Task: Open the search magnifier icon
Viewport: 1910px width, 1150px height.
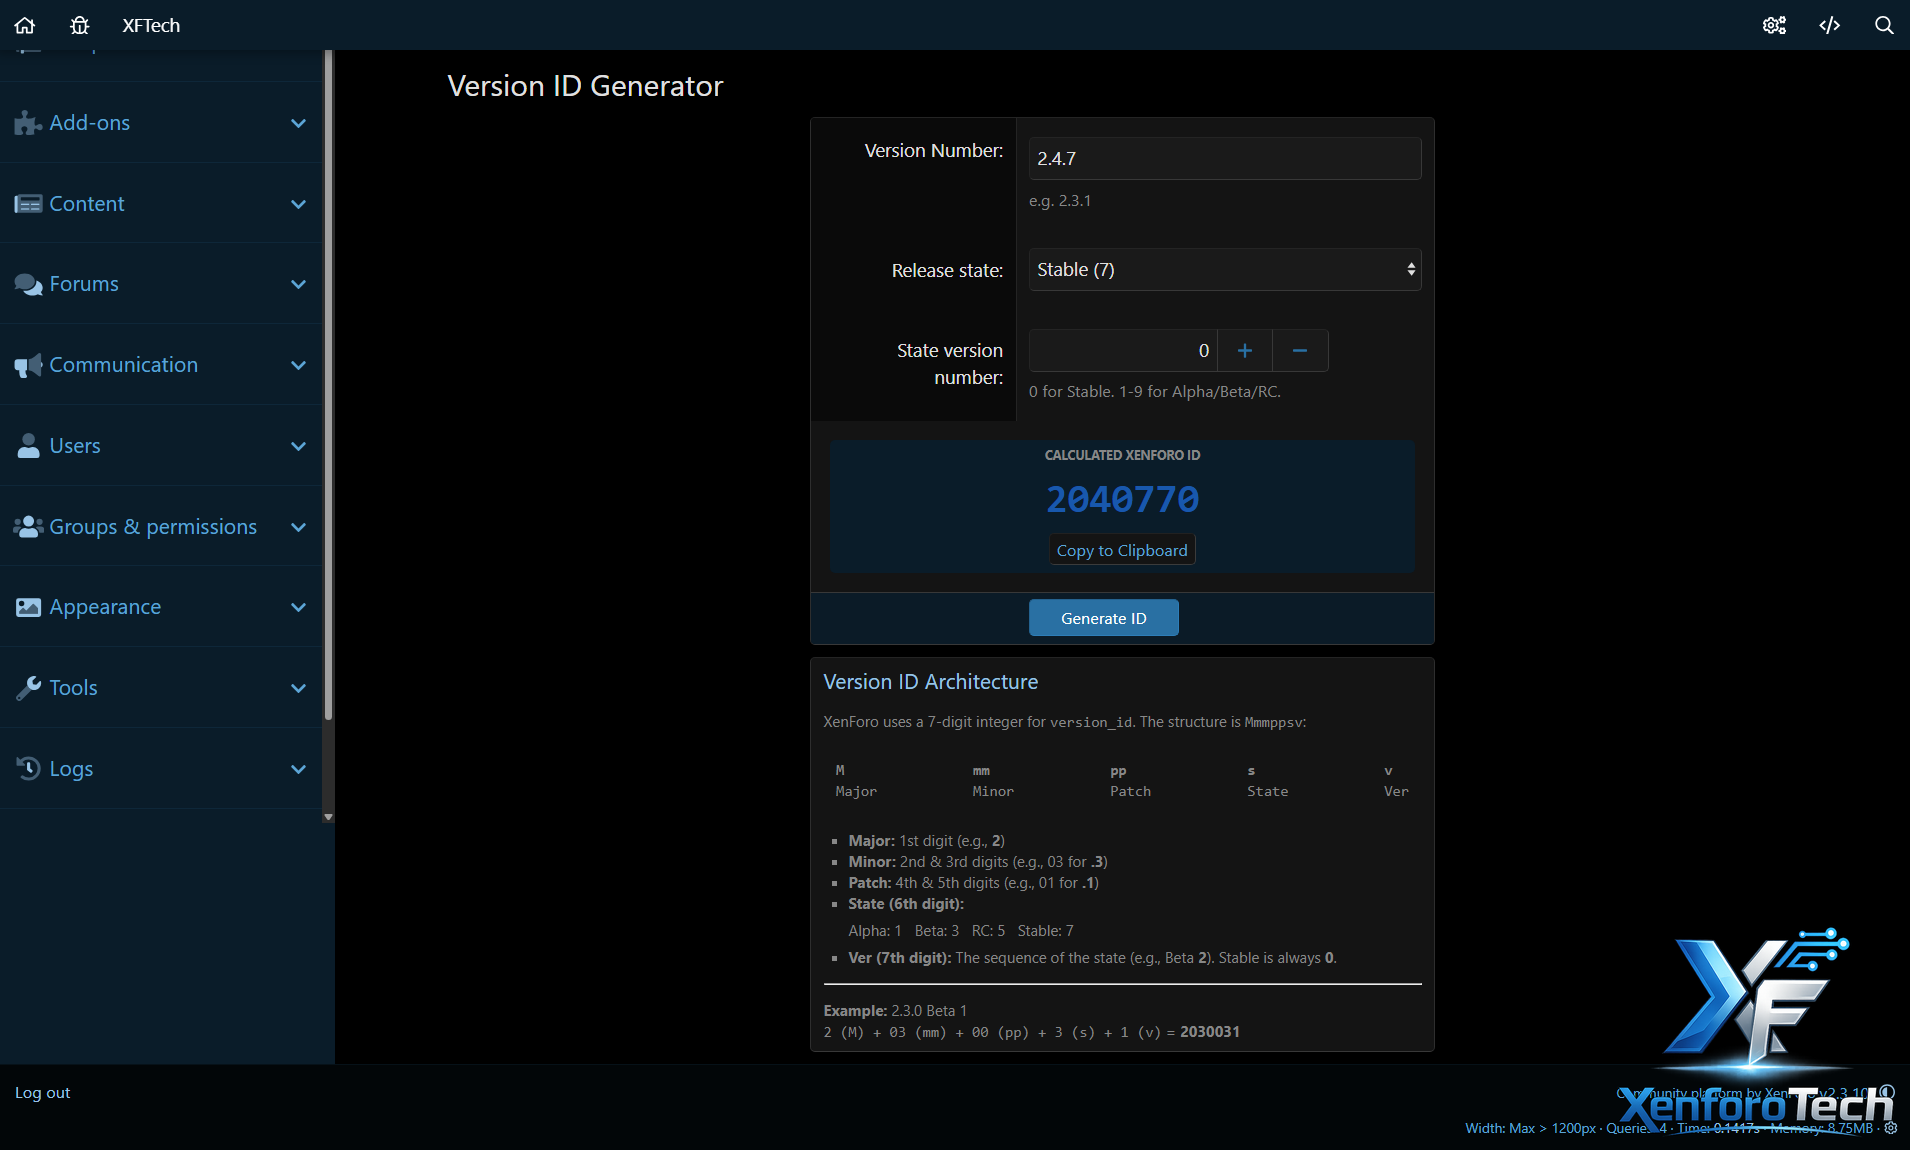Action: pos(1884,25)
